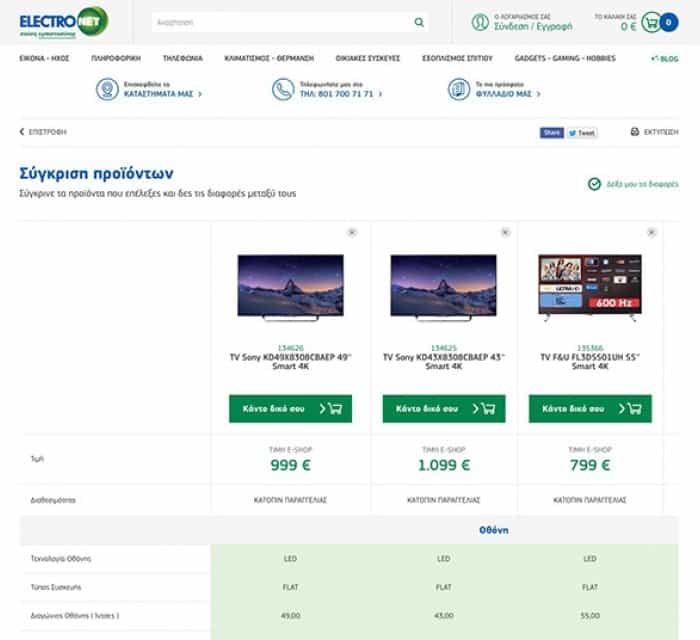This screenshot has height=640, width=700.
Task: Click the arrow next to ΚΑΤΑΣΤΗΜΑΤΑ ΜΑΣ
Action: pos(200,94)
